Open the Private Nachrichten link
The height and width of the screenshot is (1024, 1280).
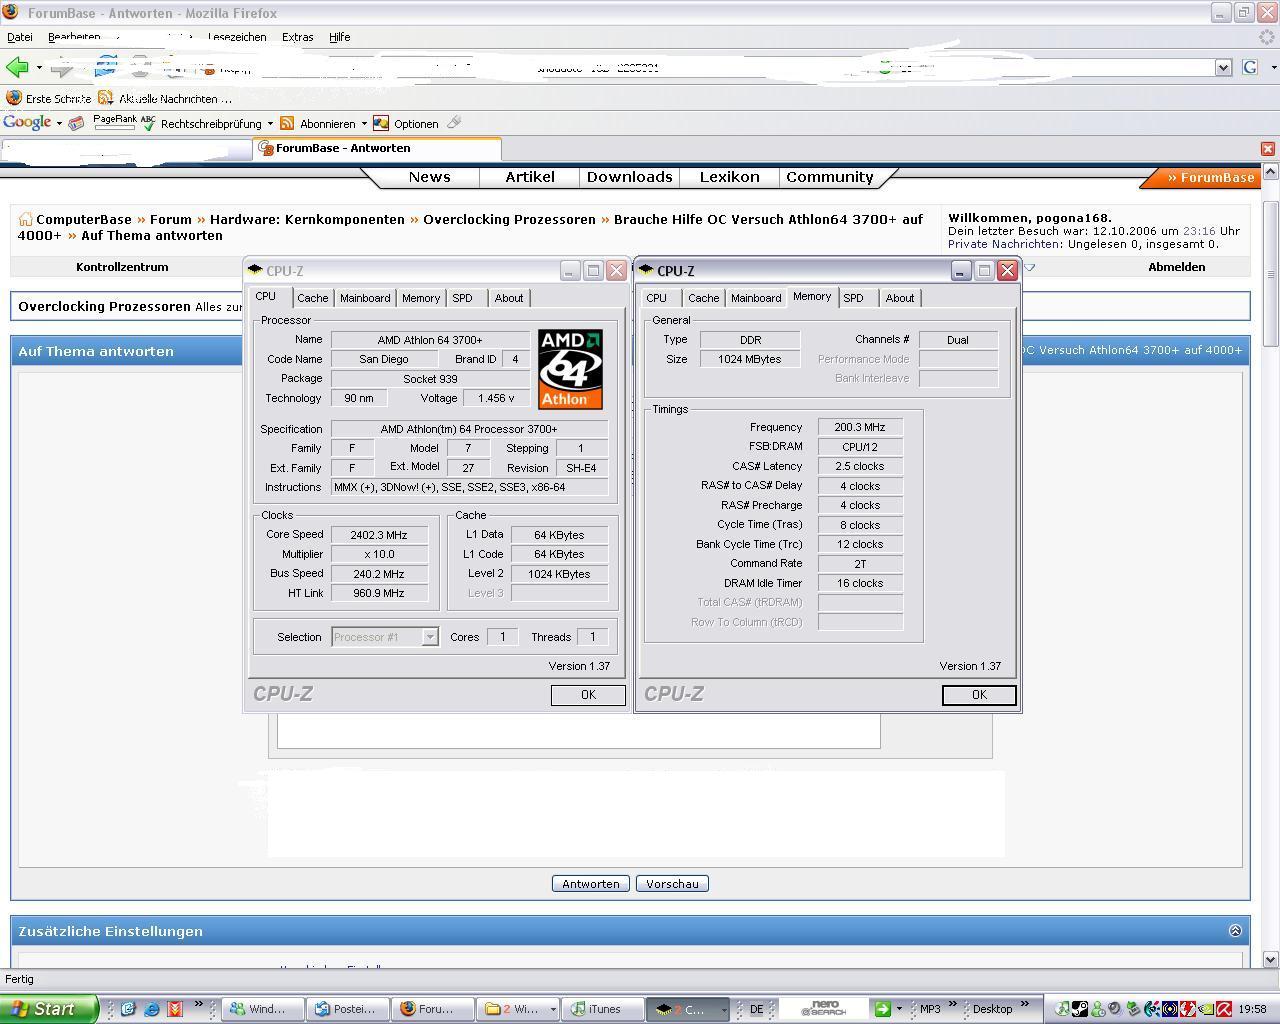point(1005,244)
